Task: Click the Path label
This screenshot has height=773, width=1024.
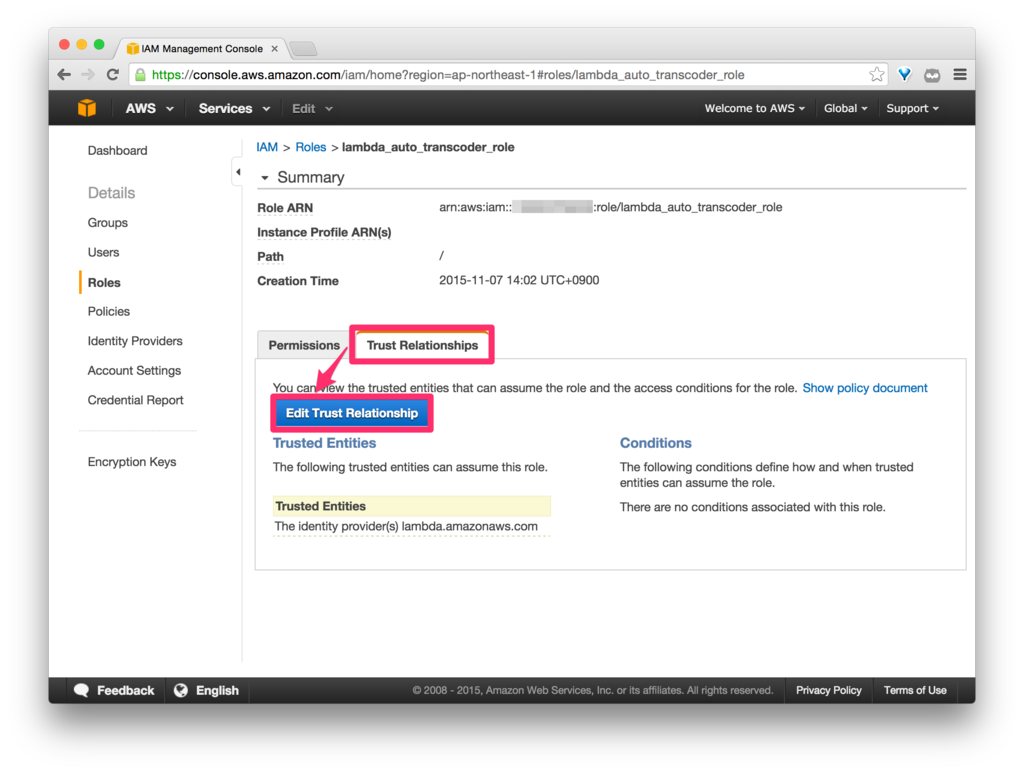Action: click(x=270, y=257)
